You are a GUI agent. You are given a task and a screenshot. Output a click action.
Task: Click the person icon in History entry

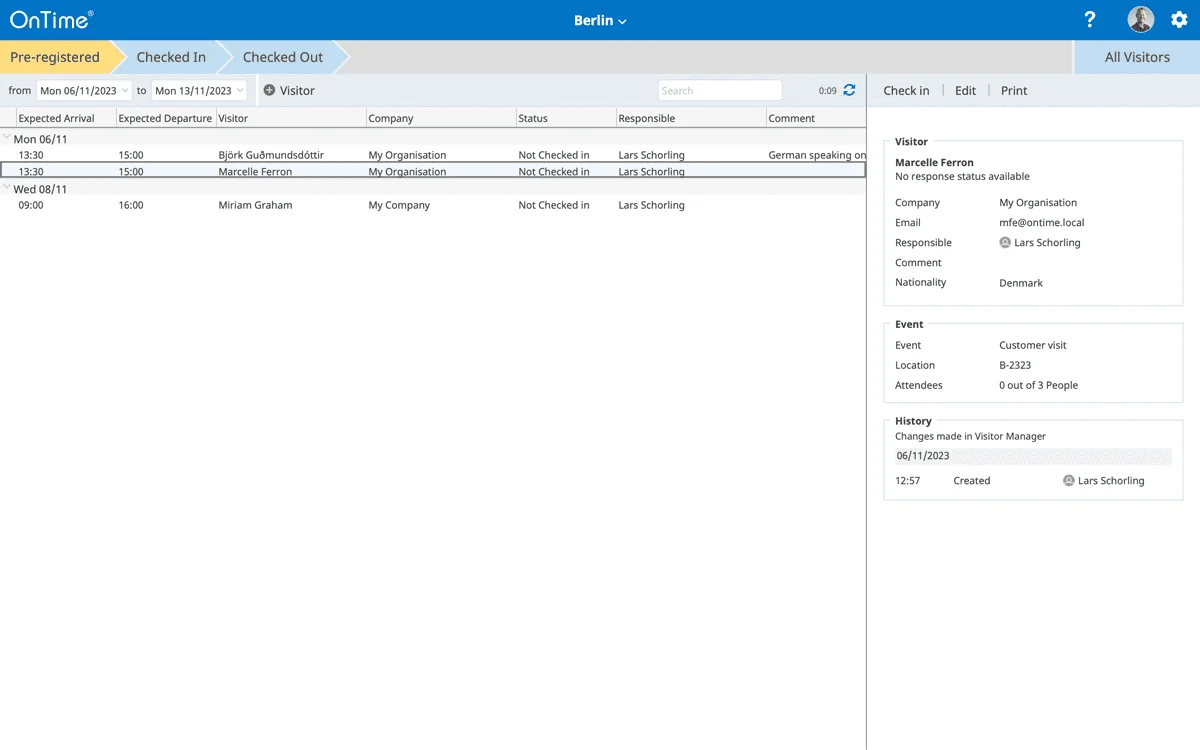pos(1068,481)
